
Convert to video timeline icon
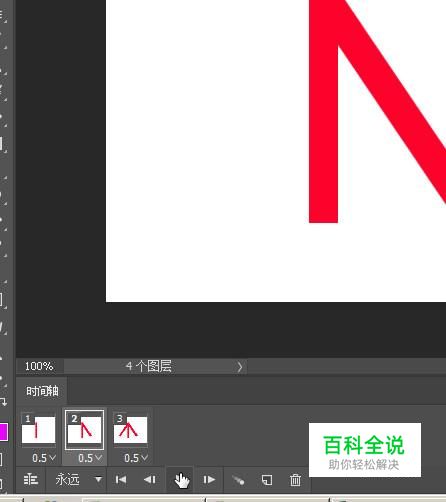tap(31, 480)
